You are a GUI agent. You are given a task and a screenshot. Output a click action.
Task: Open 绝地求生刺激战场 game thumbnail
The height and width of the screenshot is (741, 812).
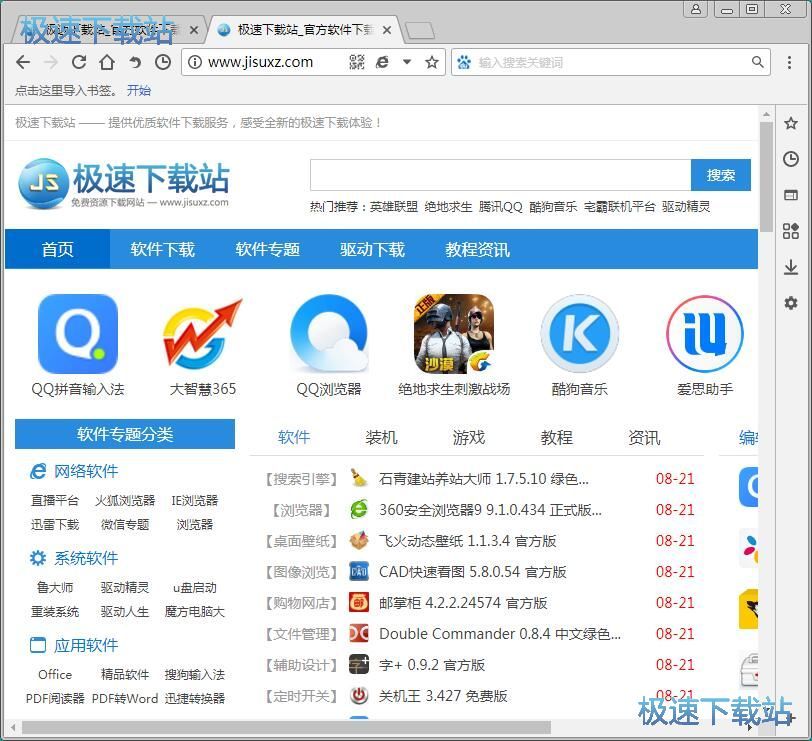(454, 334)
